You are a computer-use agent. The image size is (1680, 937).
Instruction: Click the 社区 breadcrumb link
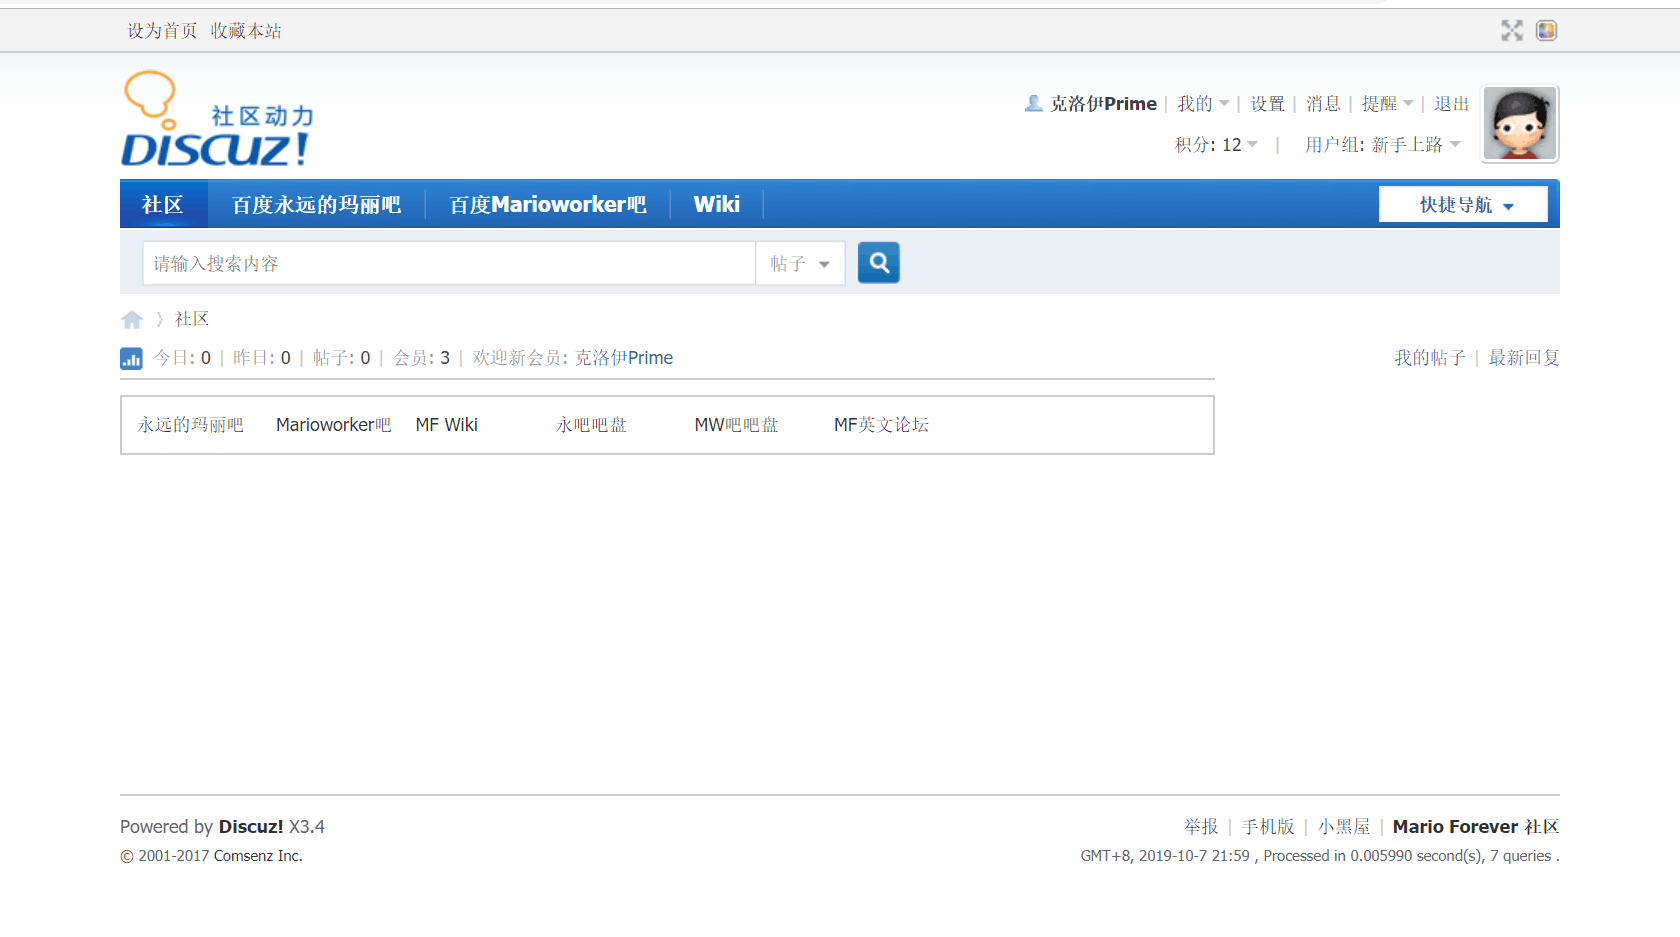coord(192,319)
